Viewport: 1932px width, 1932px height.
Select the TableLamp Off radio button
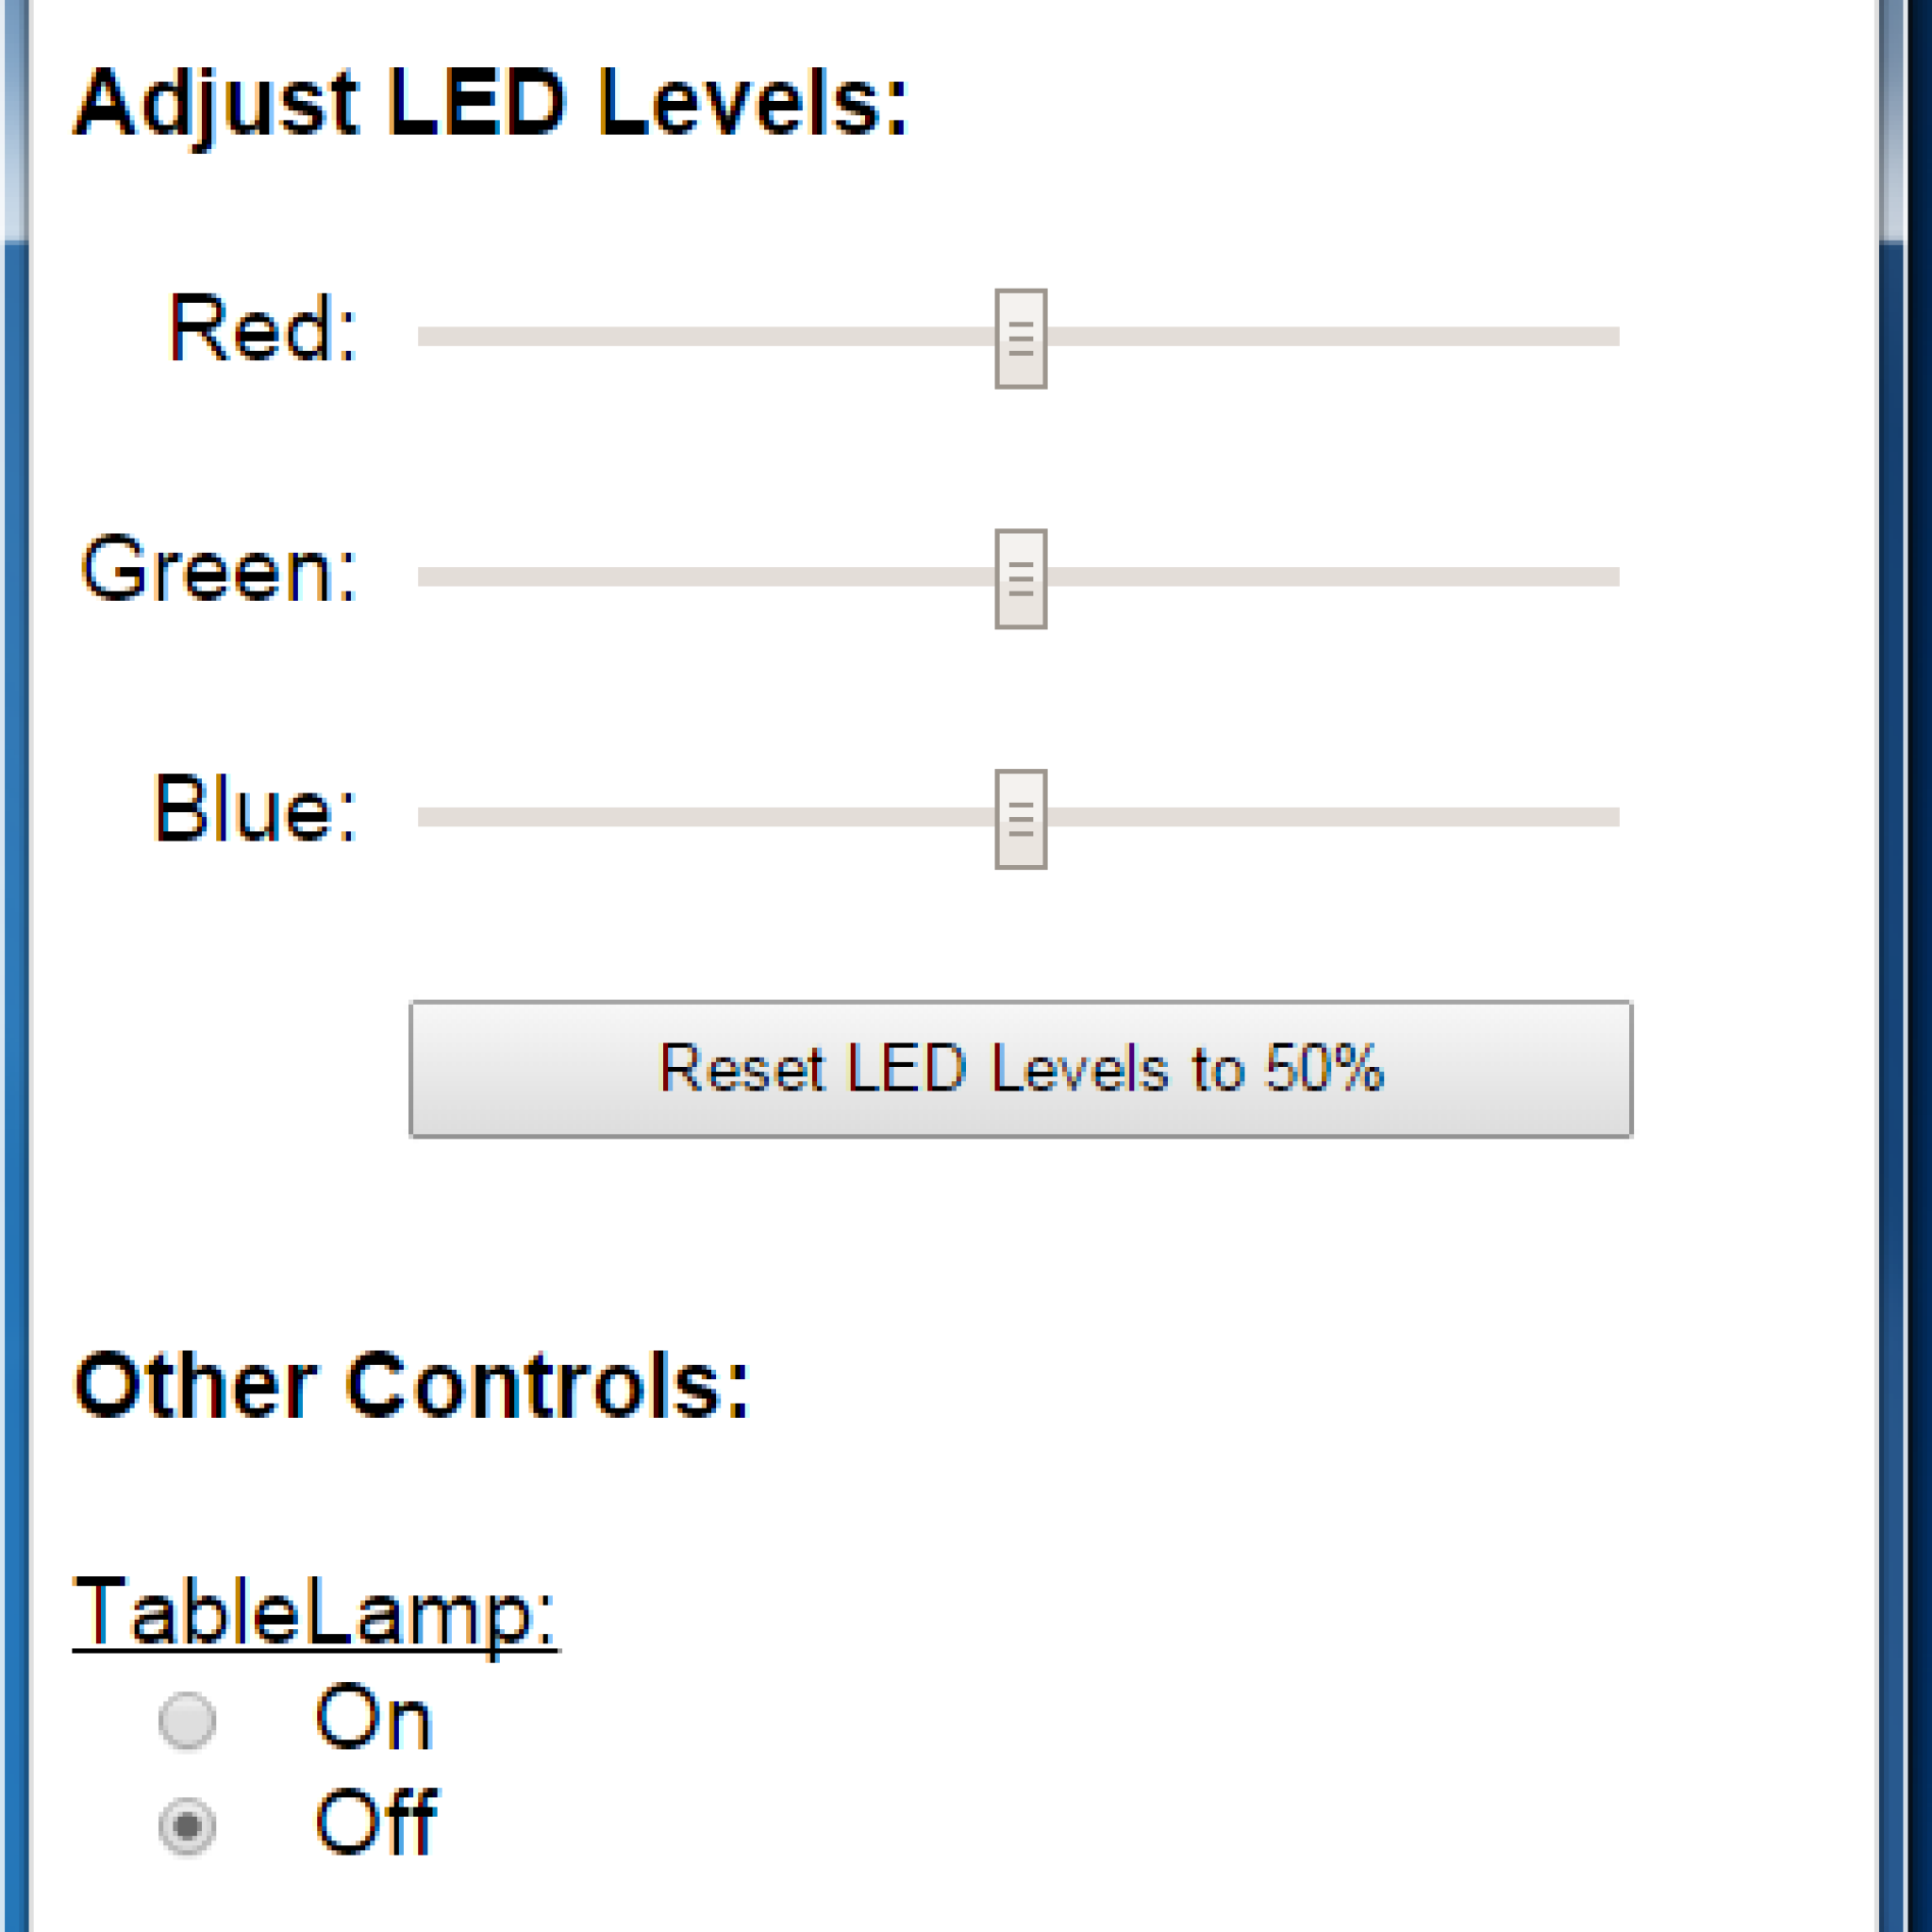click(187, 1826)
